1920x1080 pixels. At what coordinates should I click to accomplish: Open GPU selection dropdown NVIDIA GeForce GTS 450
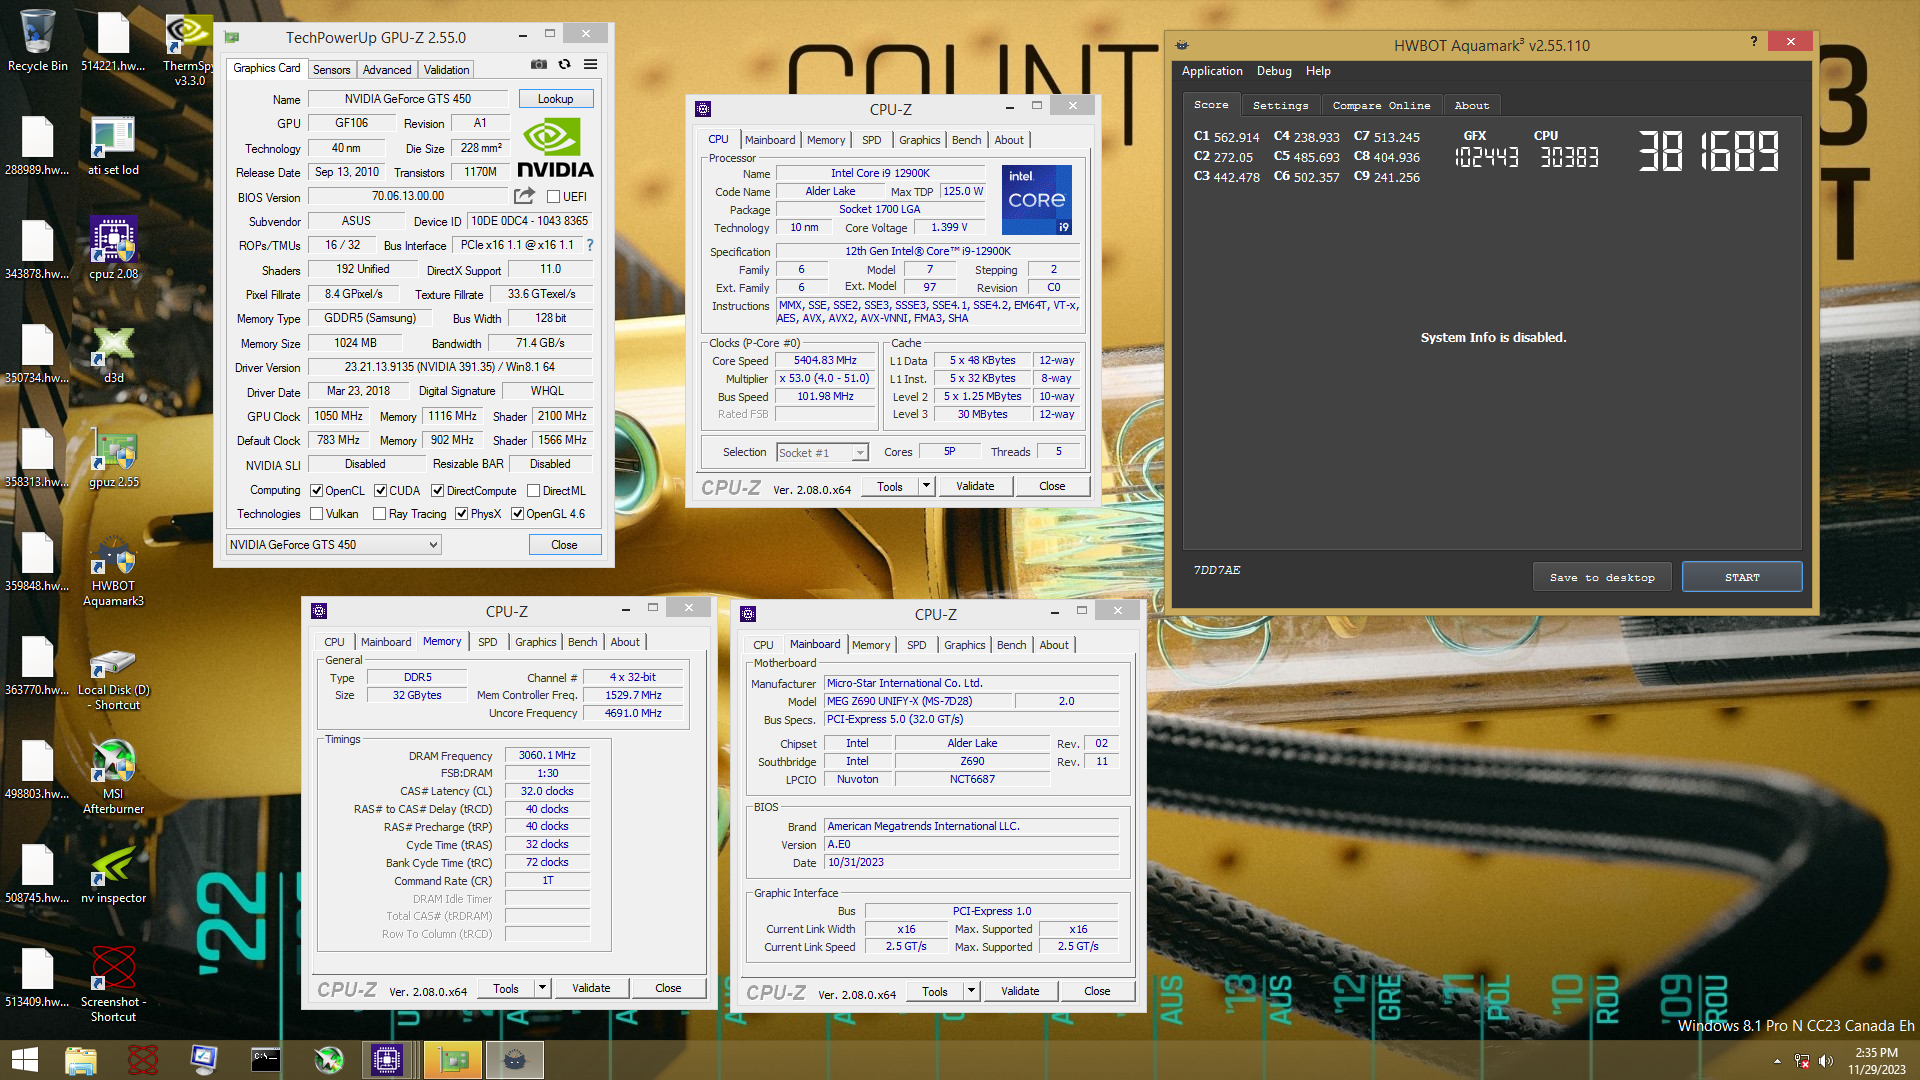tap(334, 545)
